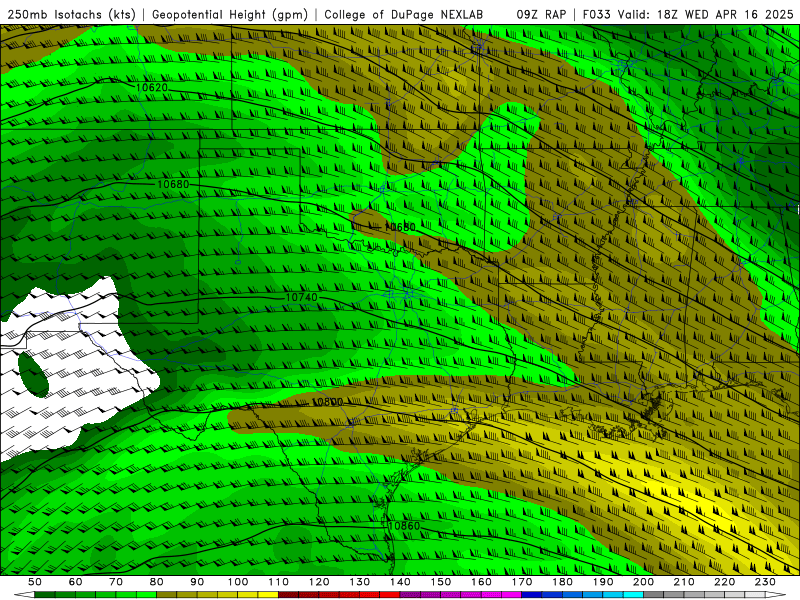Click the 10620 height contour label

152,88
